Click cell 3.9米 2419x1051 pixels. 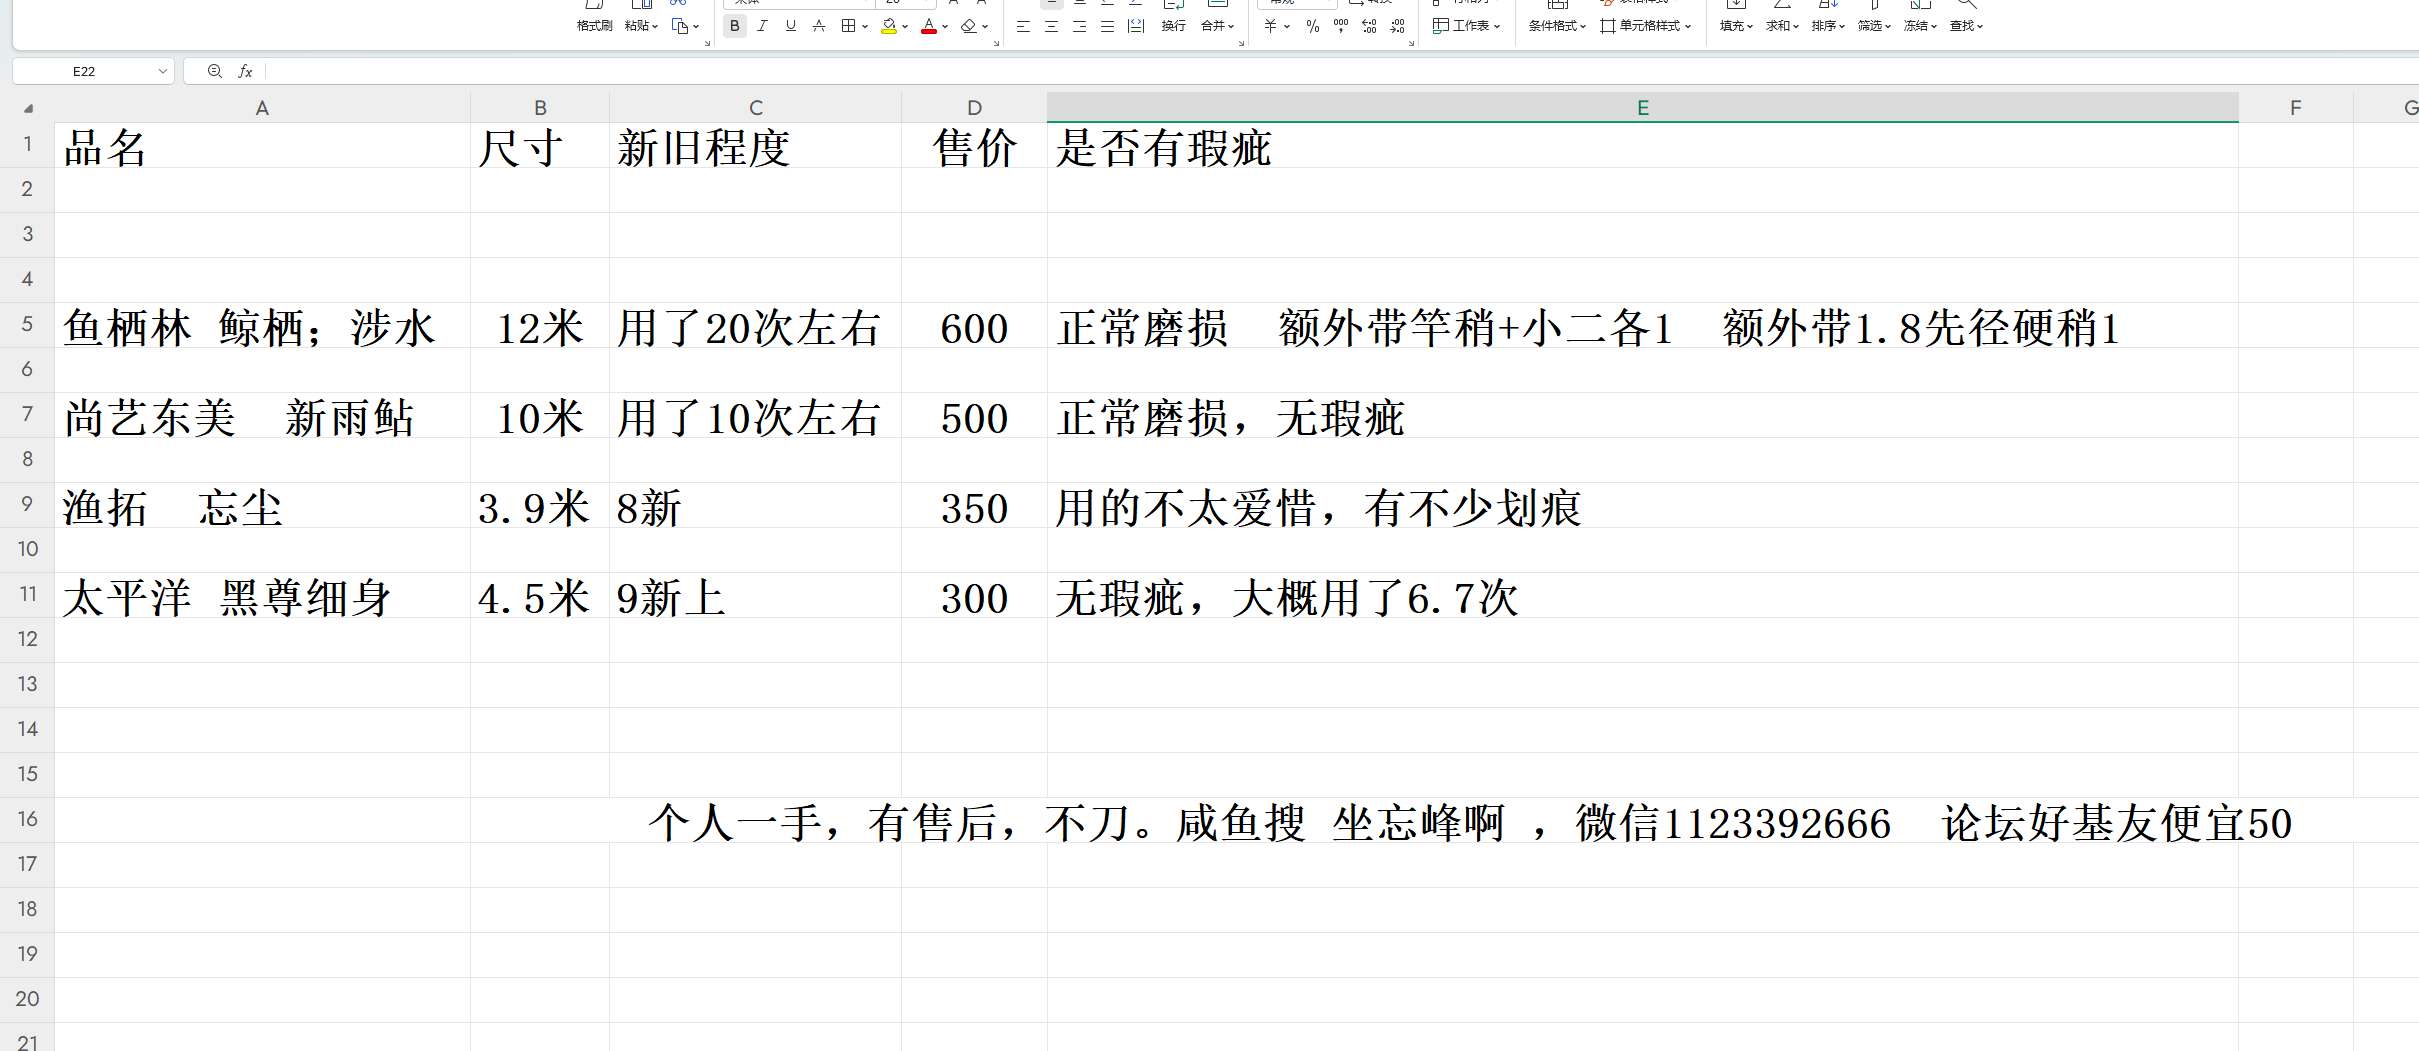(x=540, y=505)
